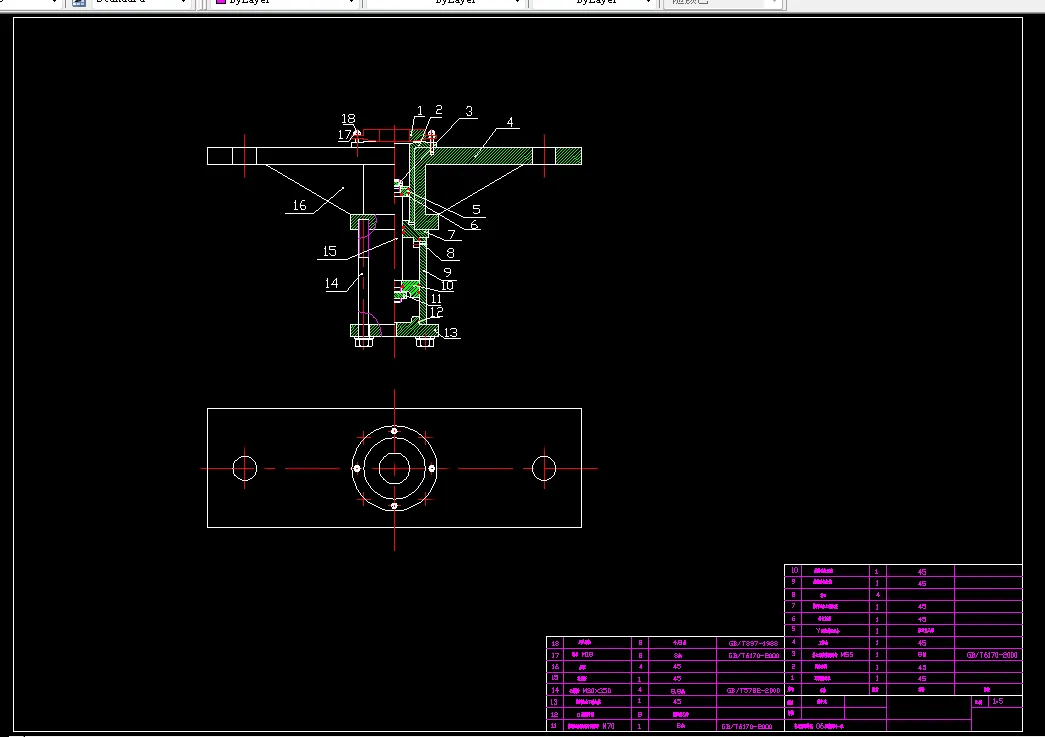
Task: Select balloon label 16 in the section view
Action: tap(299, 205)
